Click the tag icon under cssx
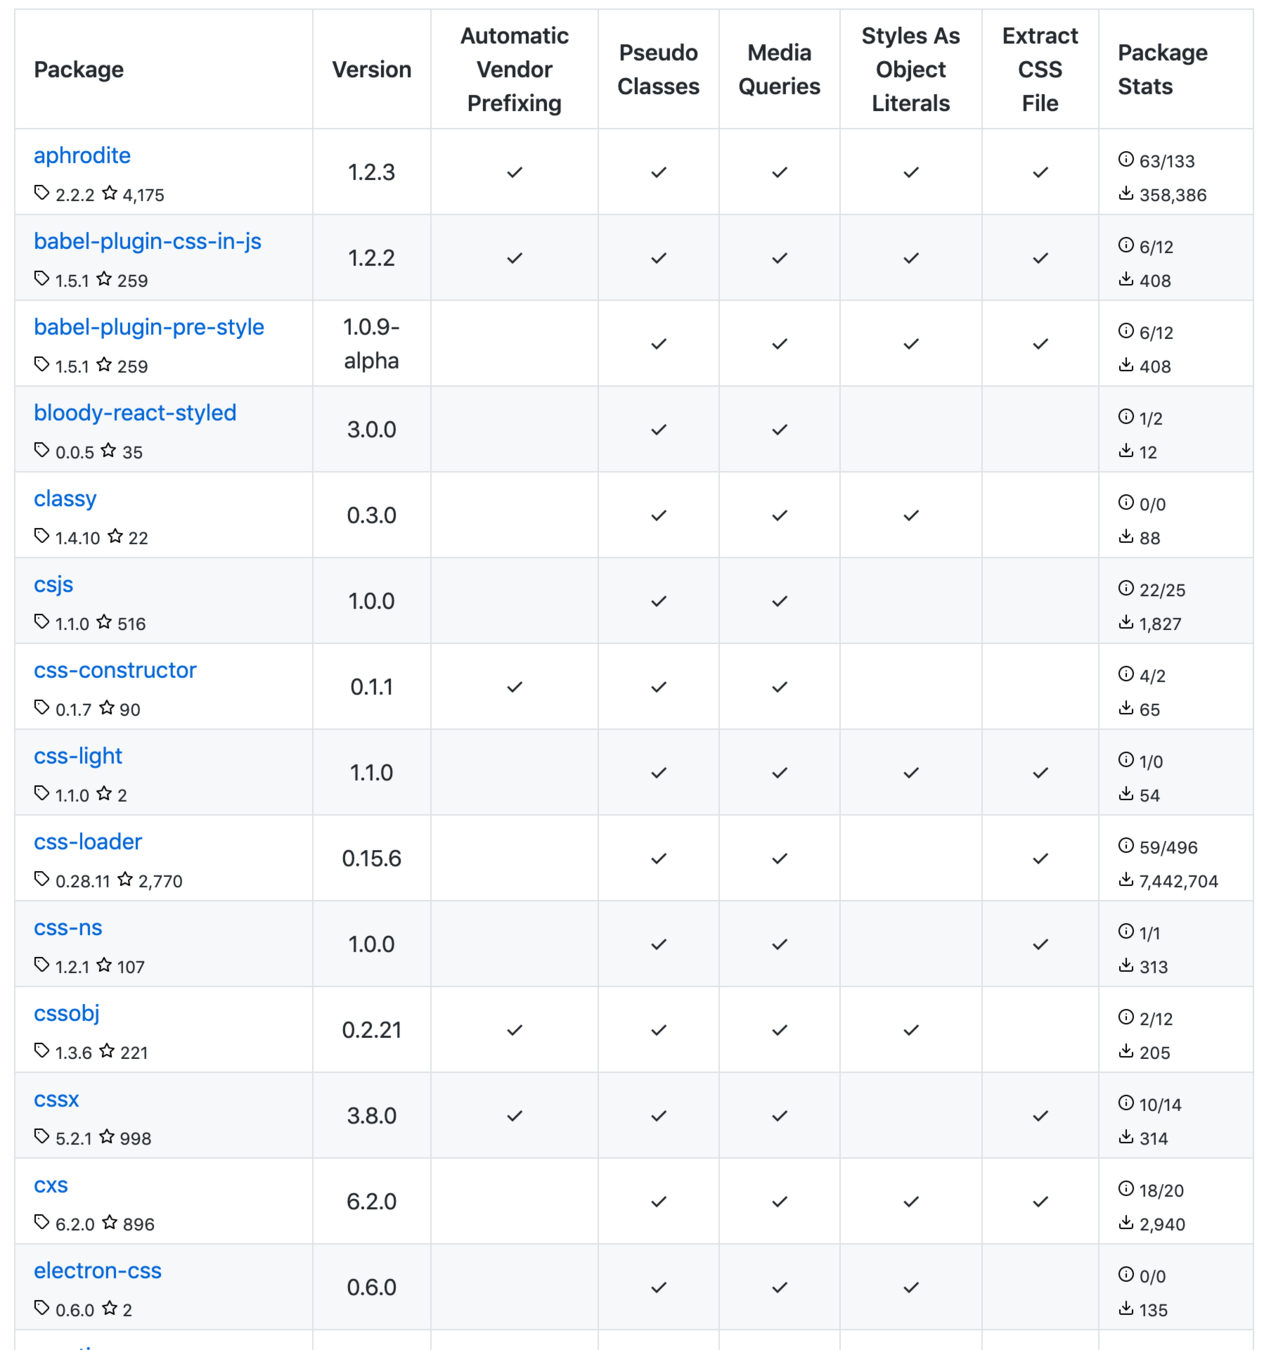This screenshot has width=1264, height=1350. (x=42, y=1136)
